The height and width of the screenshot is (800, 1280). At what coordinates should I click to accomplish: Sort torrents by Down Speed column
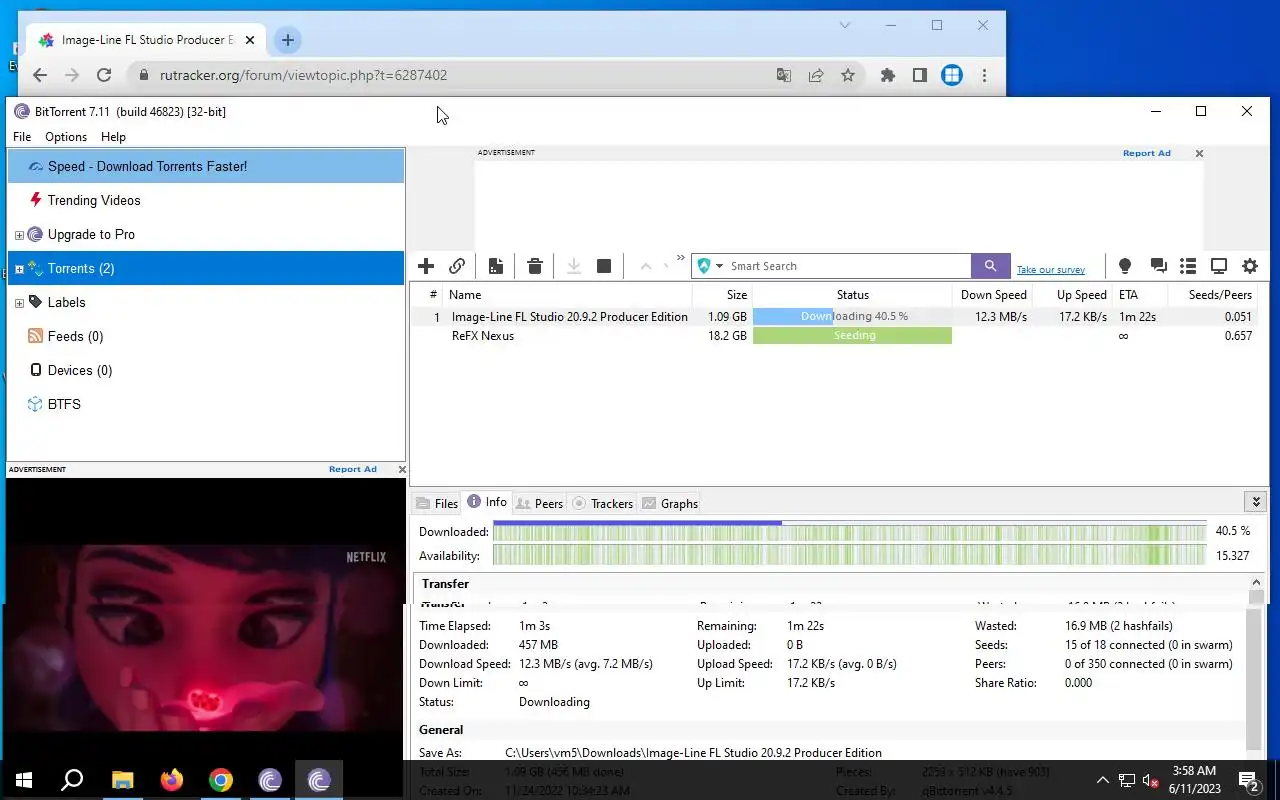point(993,295)
